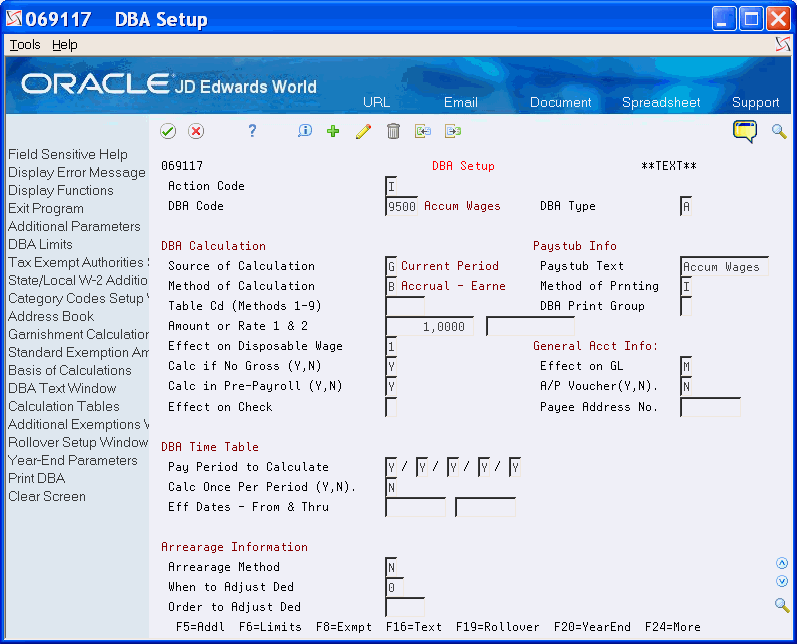The image size is (797, 644).
Task: Select Field Sensitive Help in sidebar
Action: [x=68, y=154]
